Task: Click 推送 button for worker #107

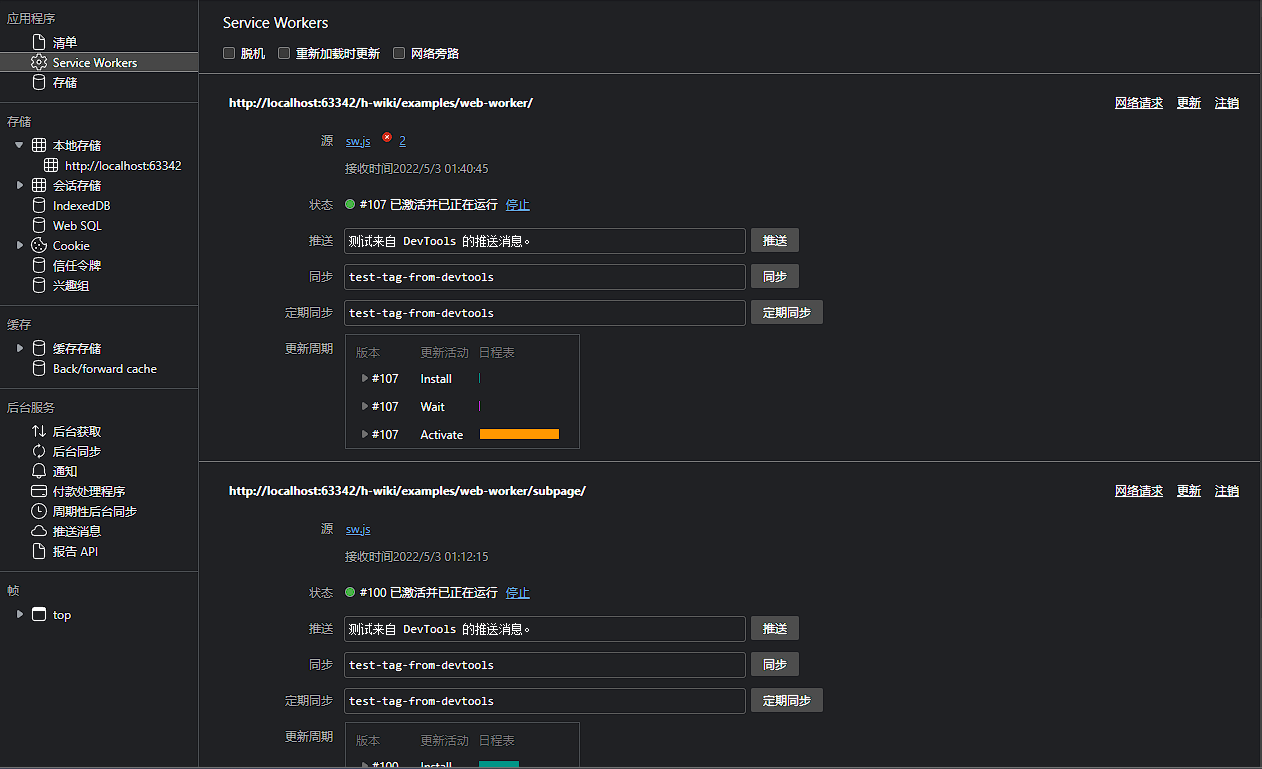Action: pos(775,240)
